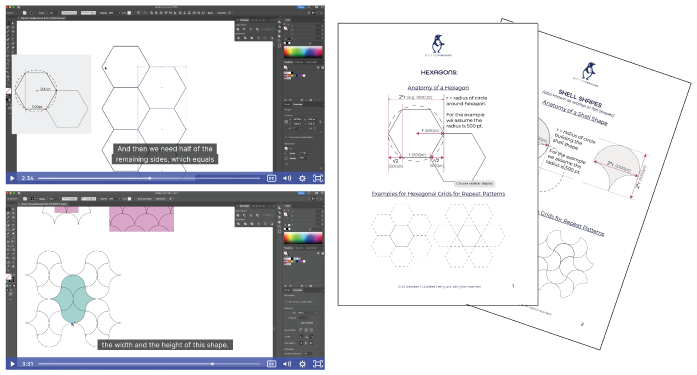Click the Anatomy of a Hexagon heading

click(438, 88)
